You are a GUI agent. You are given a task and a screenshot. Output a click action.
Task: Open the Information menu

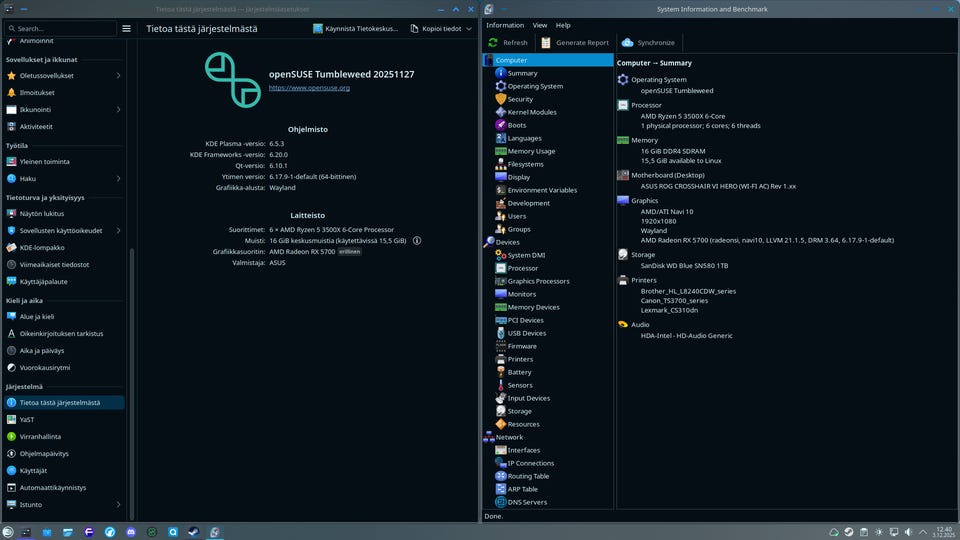(504, 25)
